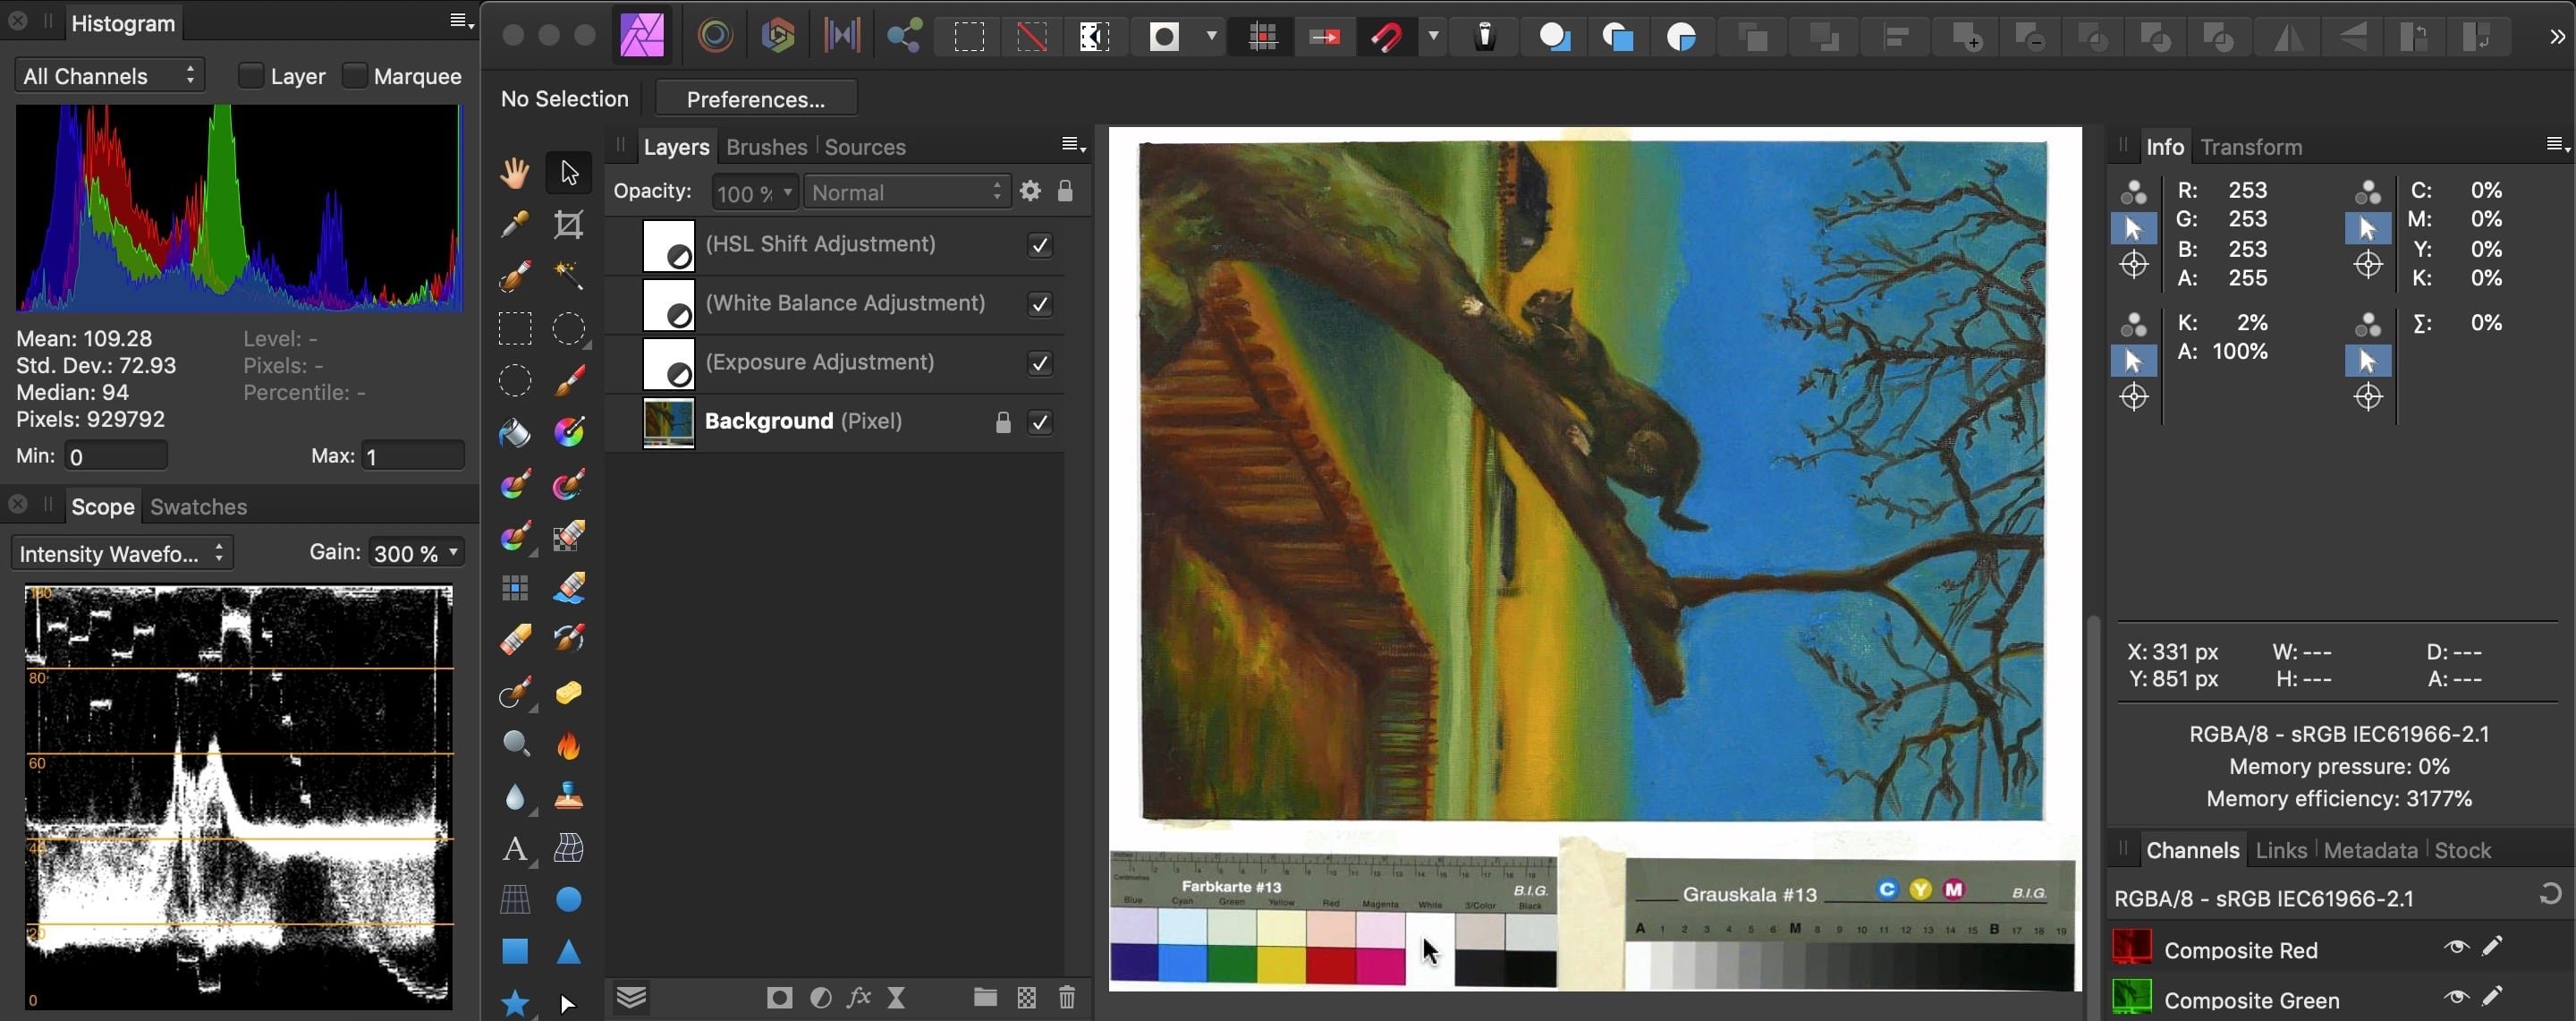Open the Info panel options menu

pos(2557,146)
